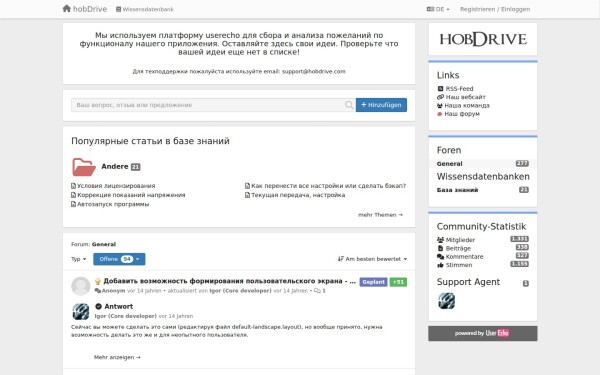The width and height of the screenshot is (600, 375).
Task: Click the chain link icon beside Наш вебсайт
Action: (440, 97)
